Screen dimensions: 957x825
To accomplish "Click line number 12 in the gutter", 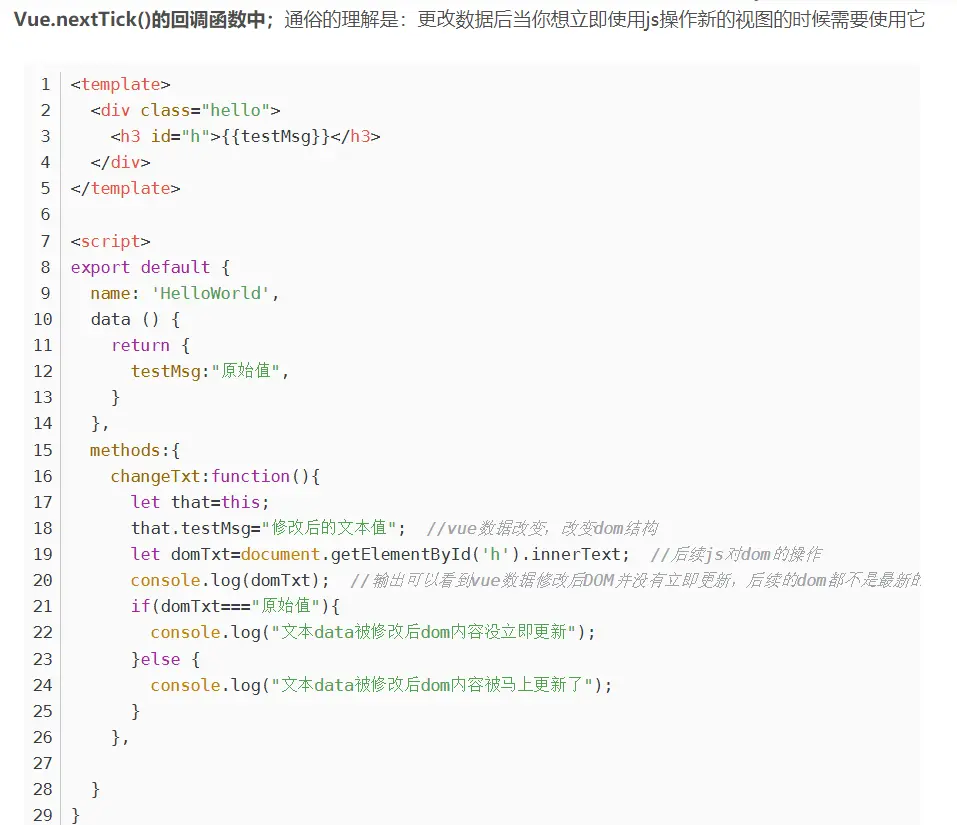I will point(43,371).
